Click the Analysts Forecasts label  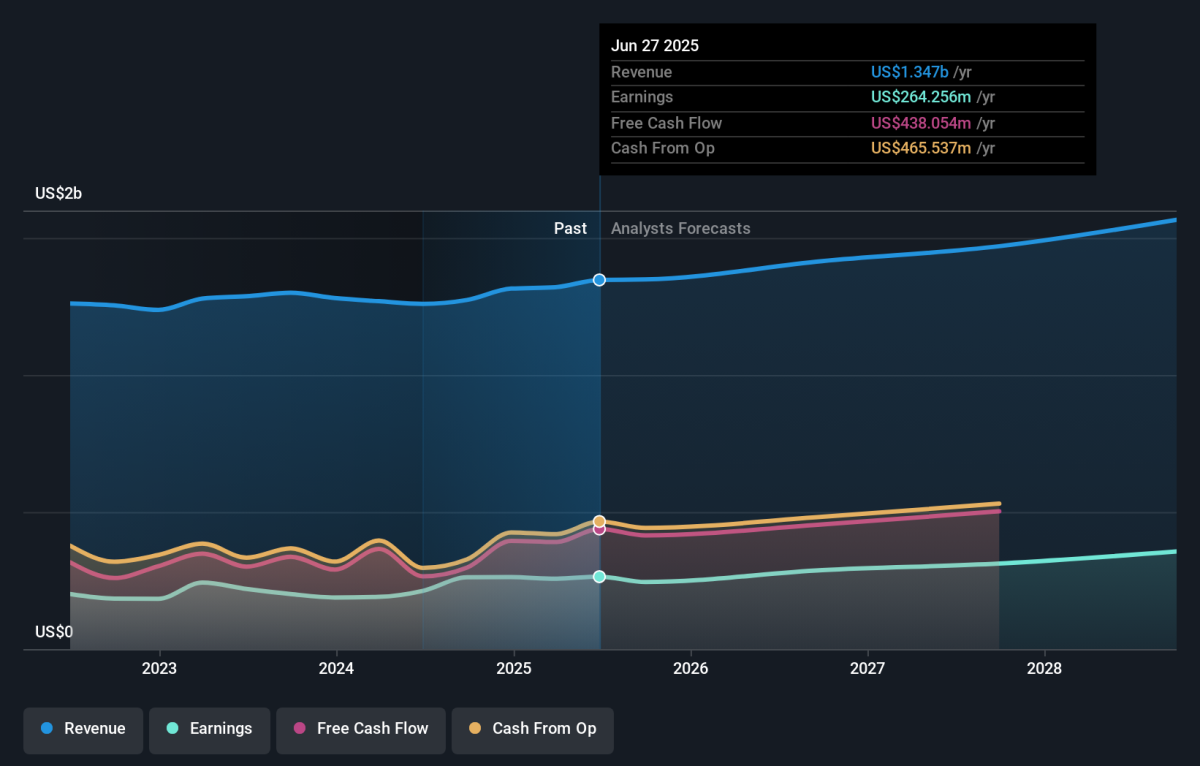pos(680,228)
